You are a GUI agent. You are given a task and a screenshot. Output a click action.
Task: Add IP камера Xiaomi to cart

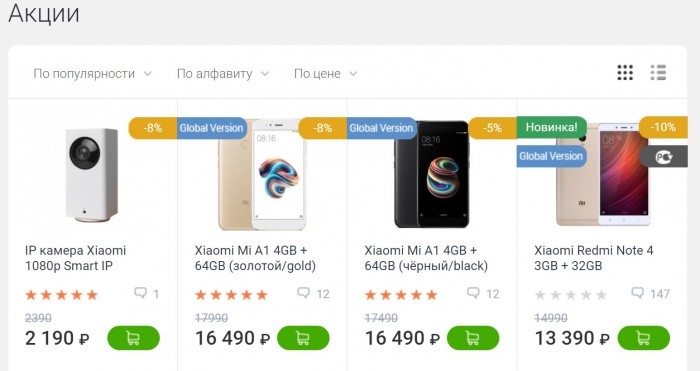click(133, 338)
